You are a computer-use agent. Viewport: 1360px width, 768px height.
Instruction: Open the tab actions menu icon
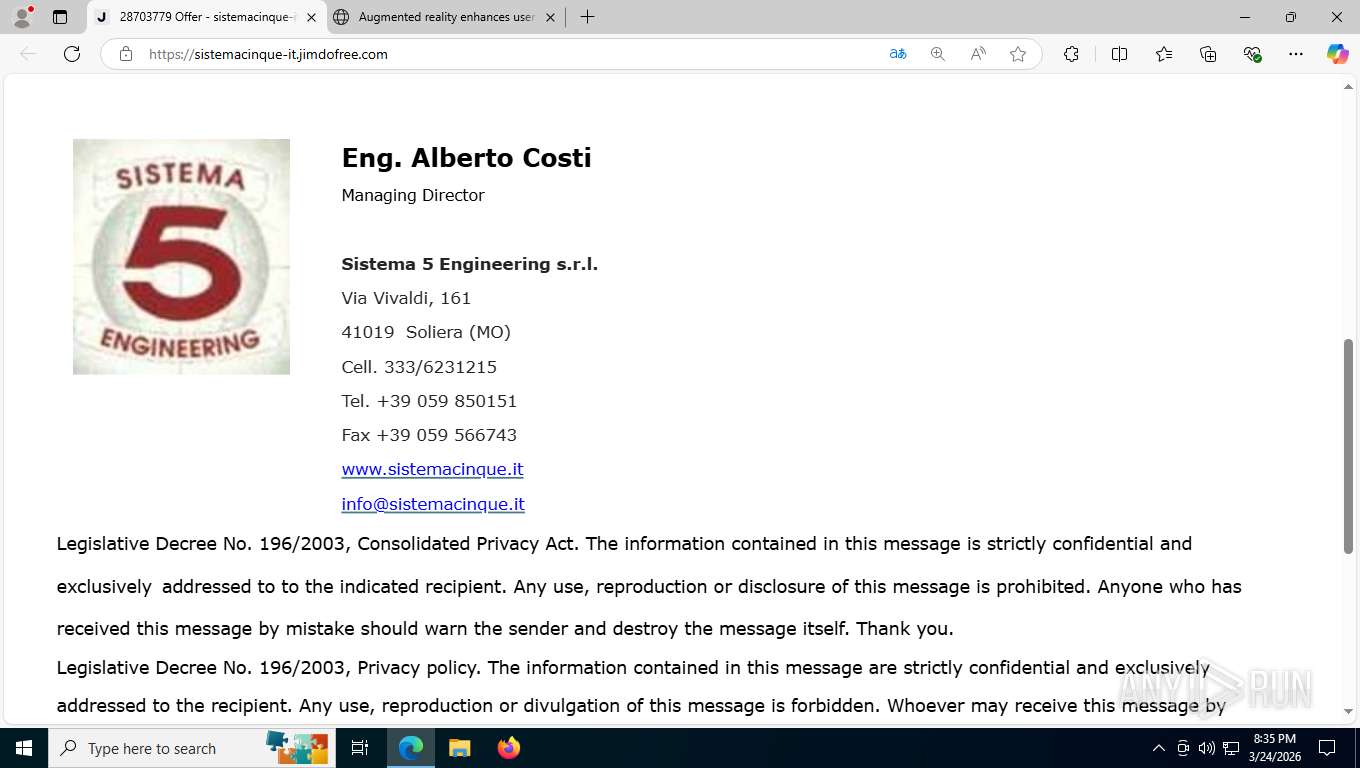60,17
